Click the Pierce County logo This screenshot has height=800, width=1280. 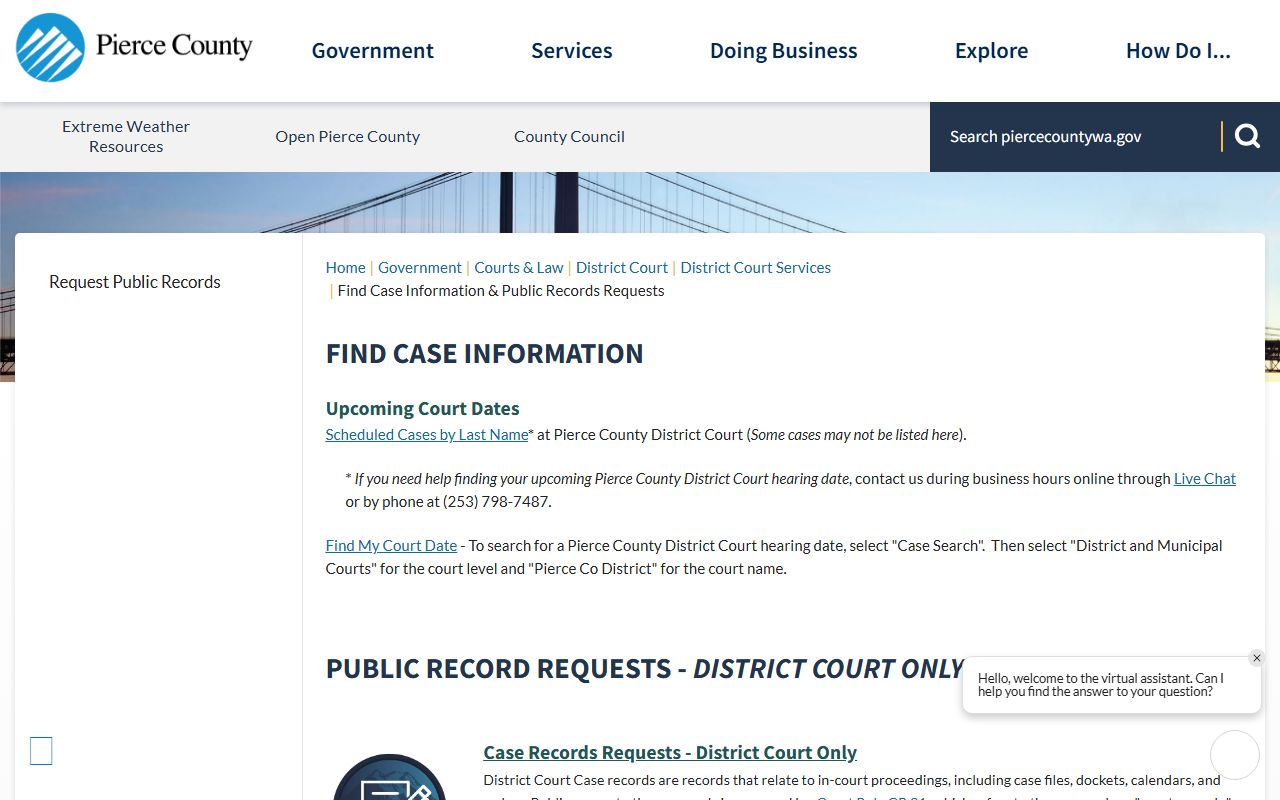point(134,47)
